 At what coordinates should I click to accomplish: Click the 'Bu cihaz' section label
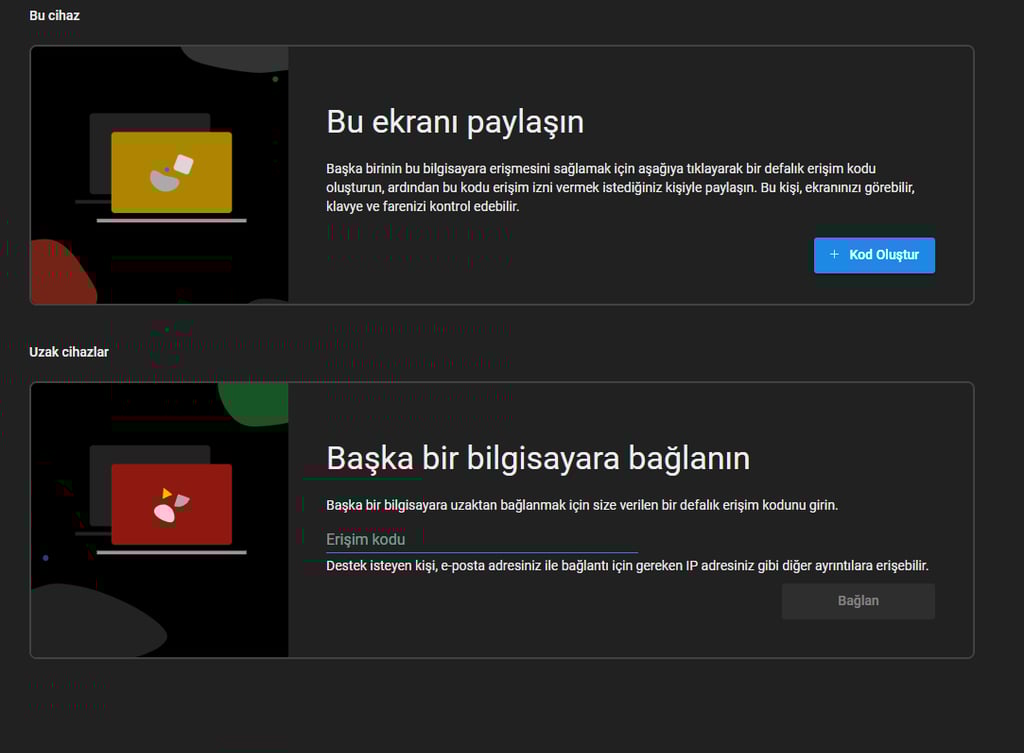54,16
